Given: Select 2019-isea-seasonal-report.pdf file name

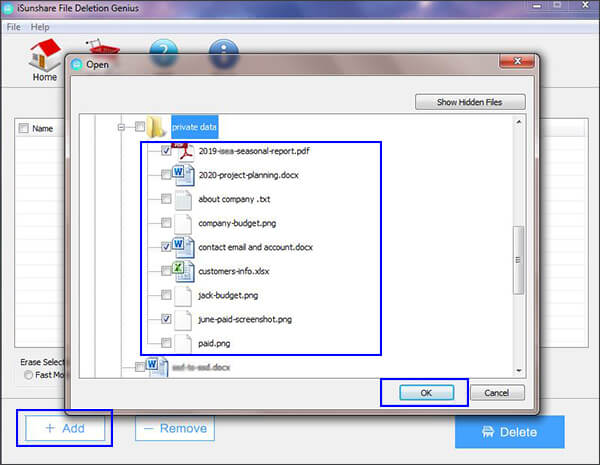Looking at the screenshot, I should 254,151.
